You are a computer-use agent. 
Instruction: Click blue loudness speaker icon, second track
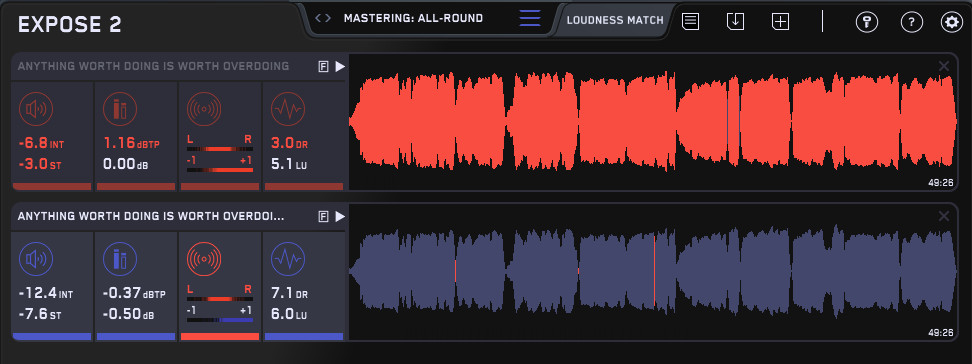[36, 260]
